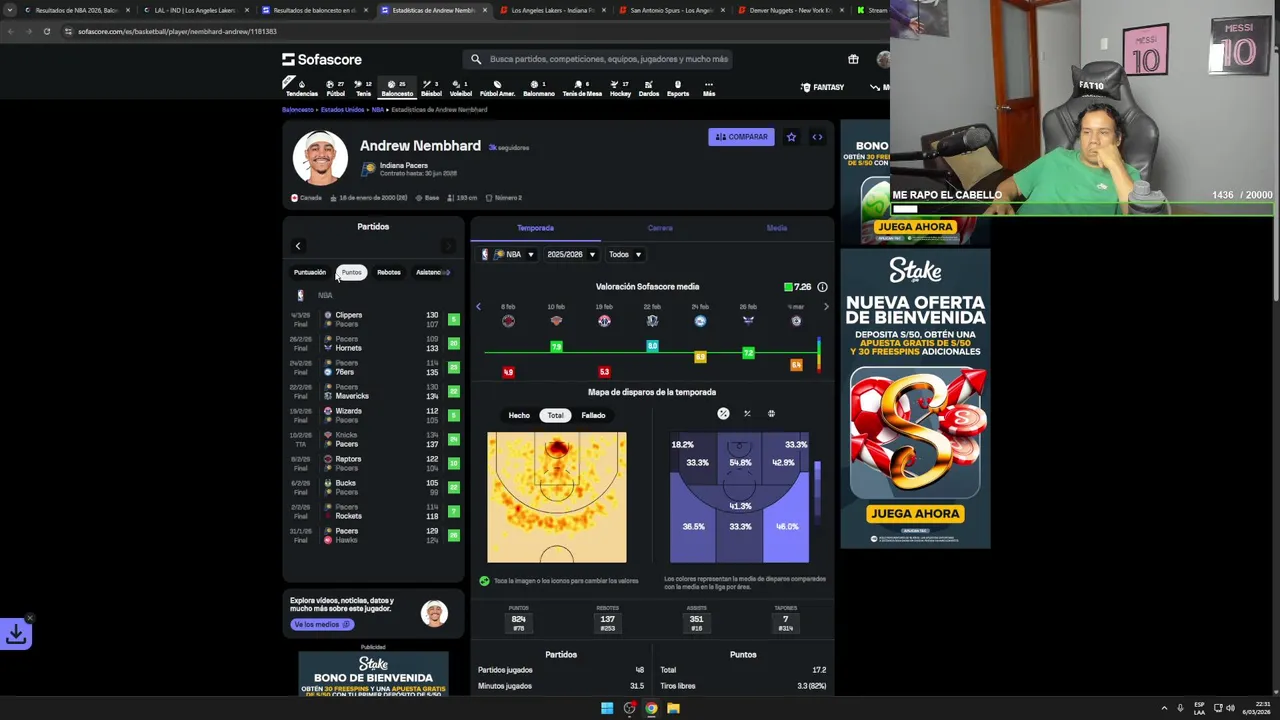Open the Esports section icon

677,88
